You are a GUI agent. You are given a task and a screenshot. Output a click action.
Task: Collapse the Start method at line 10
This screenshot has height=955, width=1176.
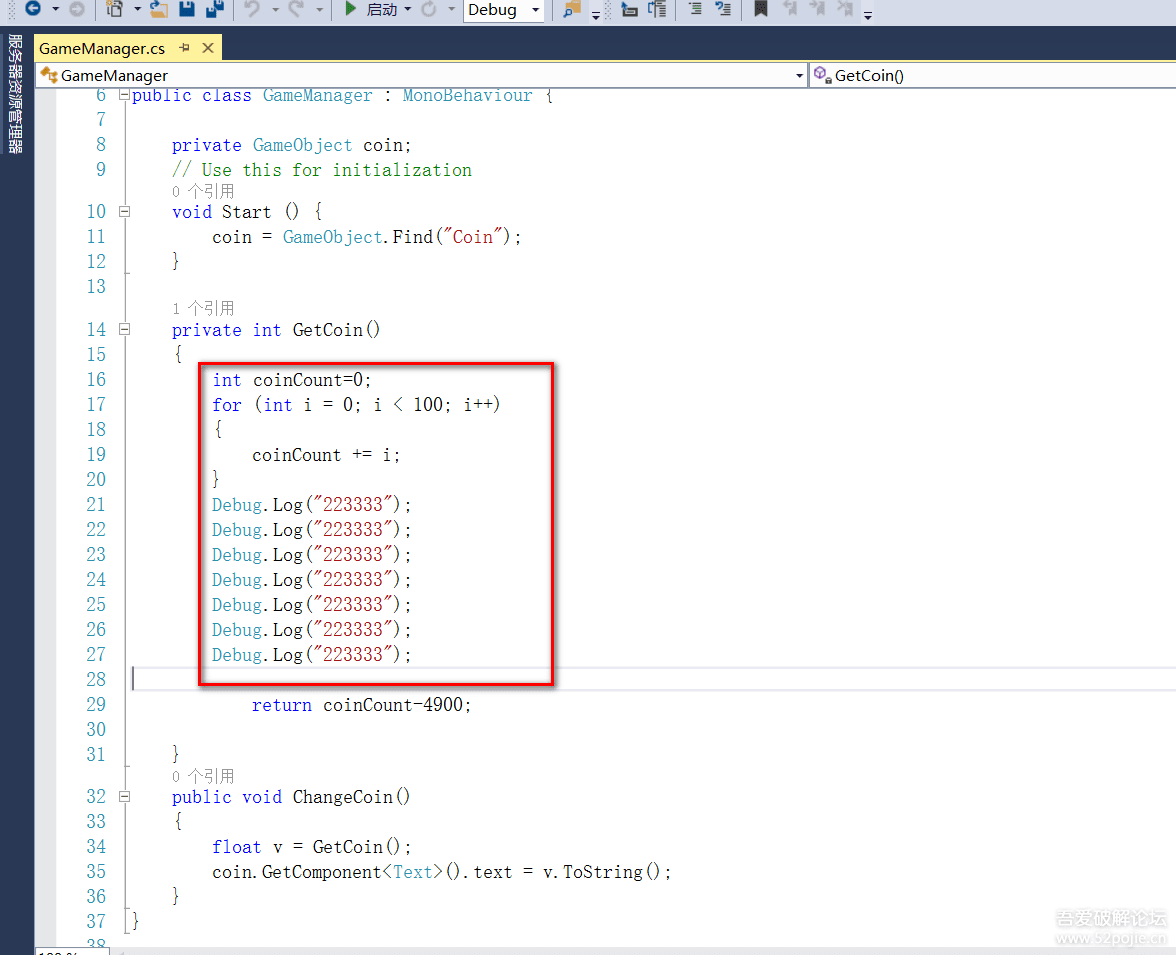click(124, 212)
